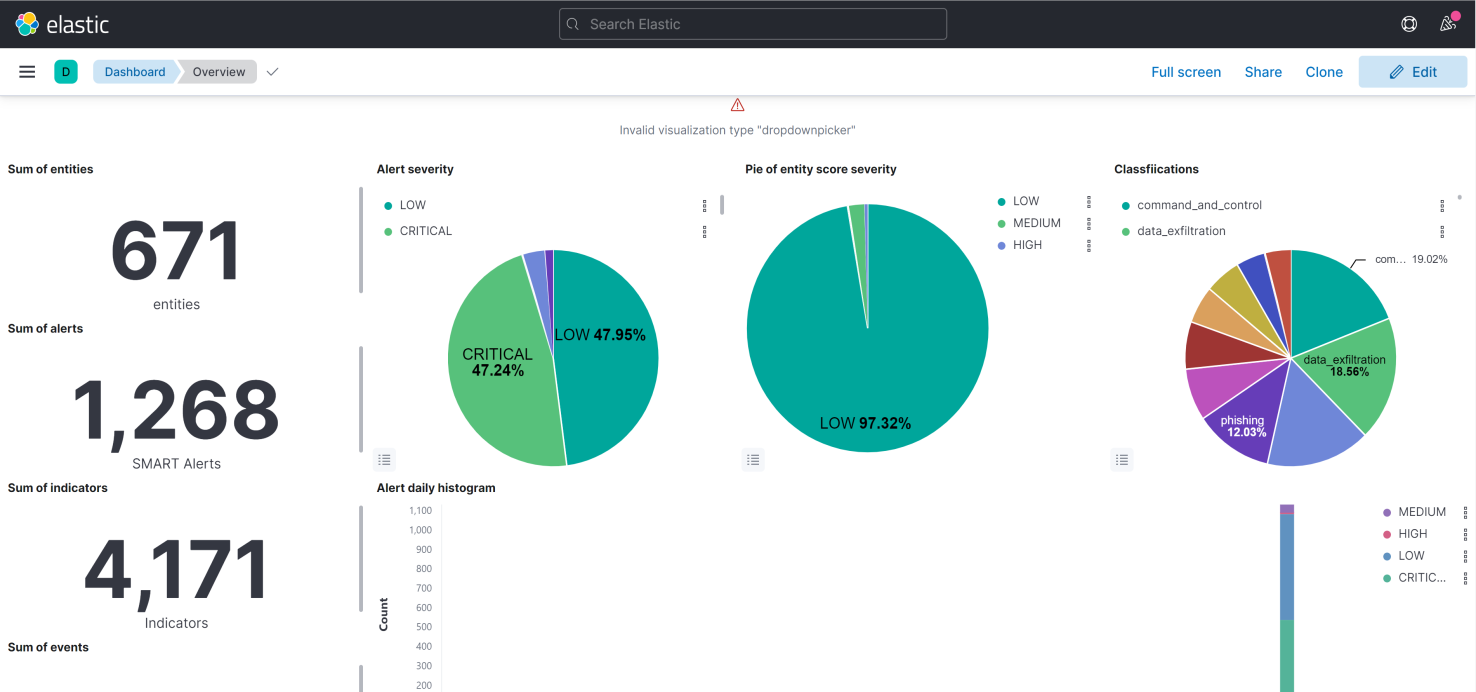Select the green D space avatar

pyautogui.click(x=66, y=72)
